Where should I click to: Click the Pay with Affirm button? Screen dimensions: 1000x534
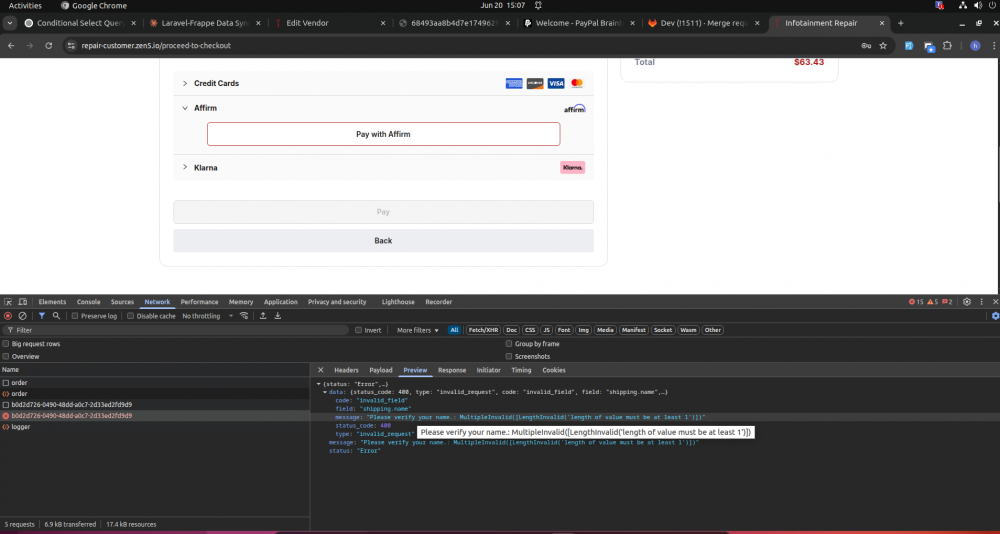383,134
